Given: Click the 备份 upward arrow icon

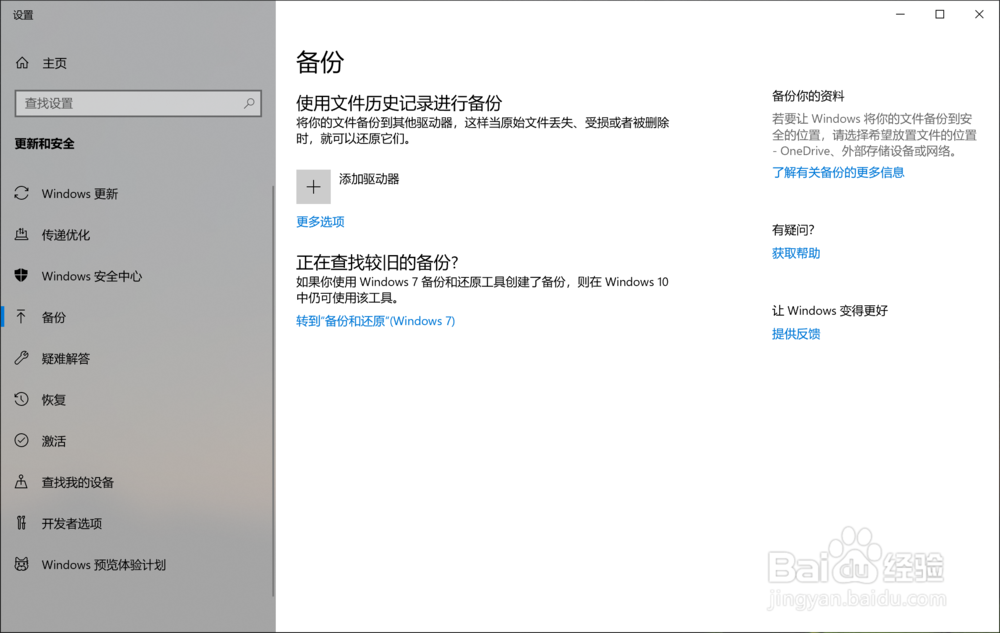Looking at the screenshot, I should (x=22, y=317).
